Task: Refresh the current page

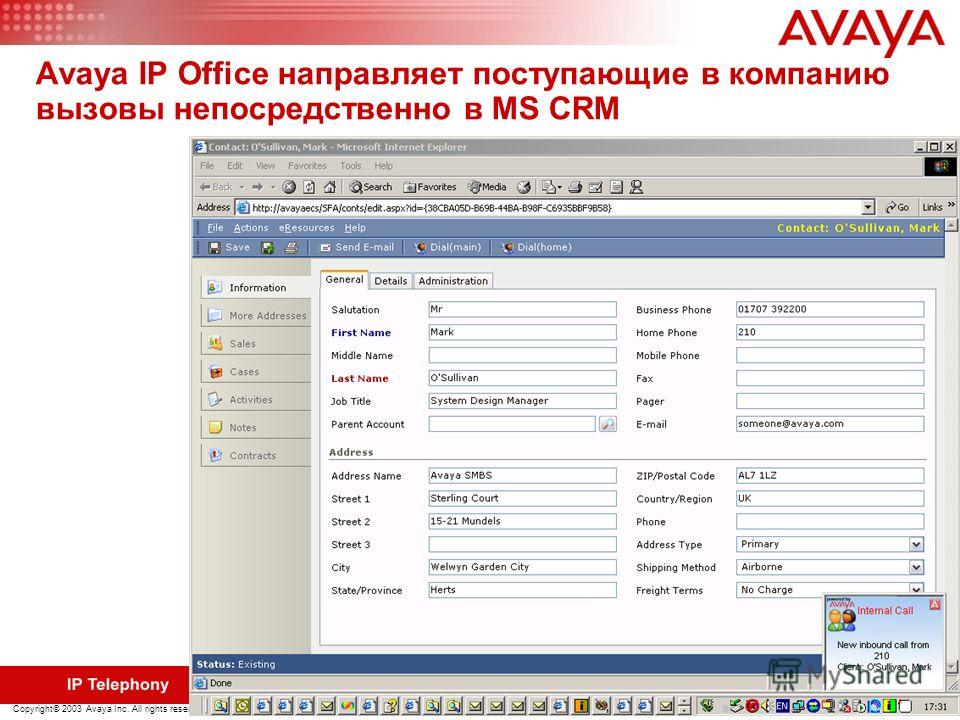Action: tap(309, 187)
